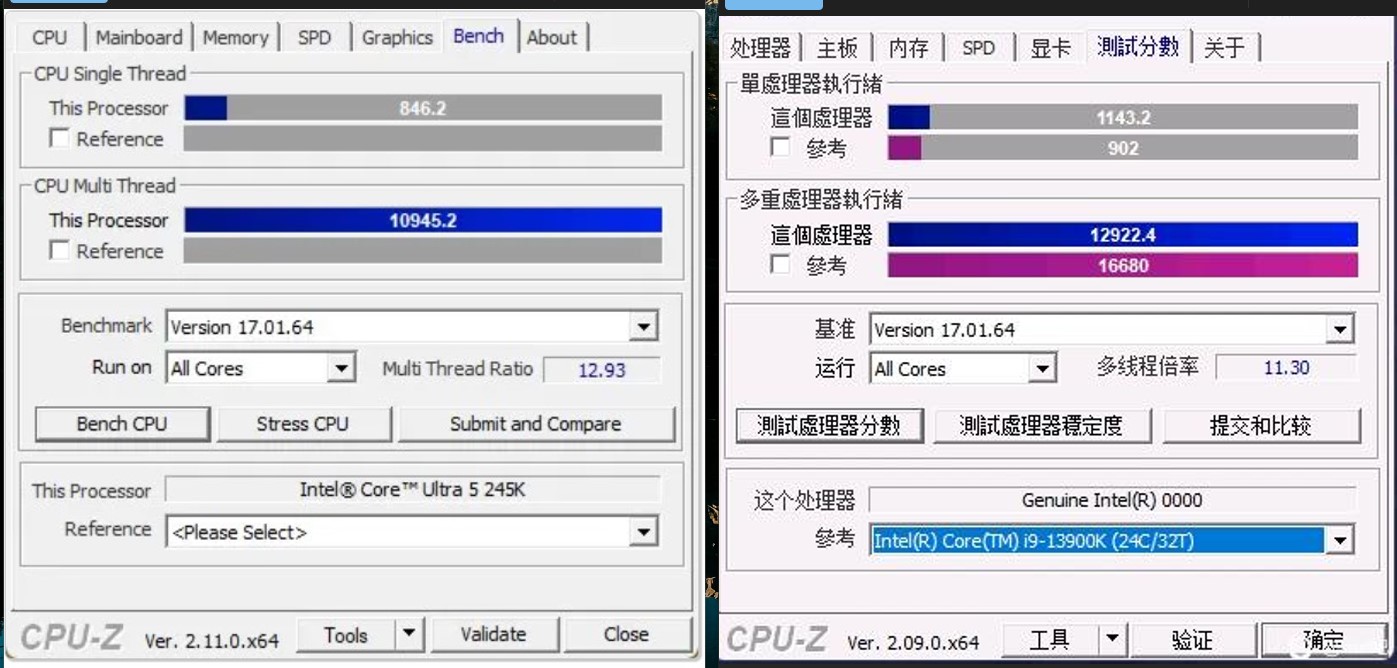Click the 10945.2 multi thread score bar

pyautogui.click(x=423, y=220)
